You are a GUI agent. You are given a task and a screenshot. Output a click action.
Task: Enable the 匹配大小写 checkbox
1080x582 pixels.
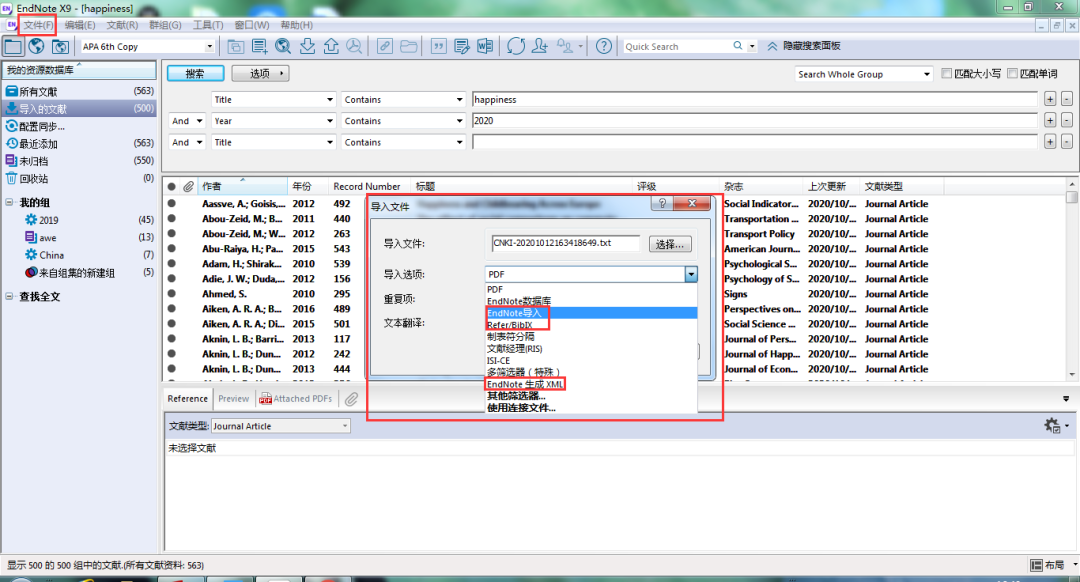[946, 74]
